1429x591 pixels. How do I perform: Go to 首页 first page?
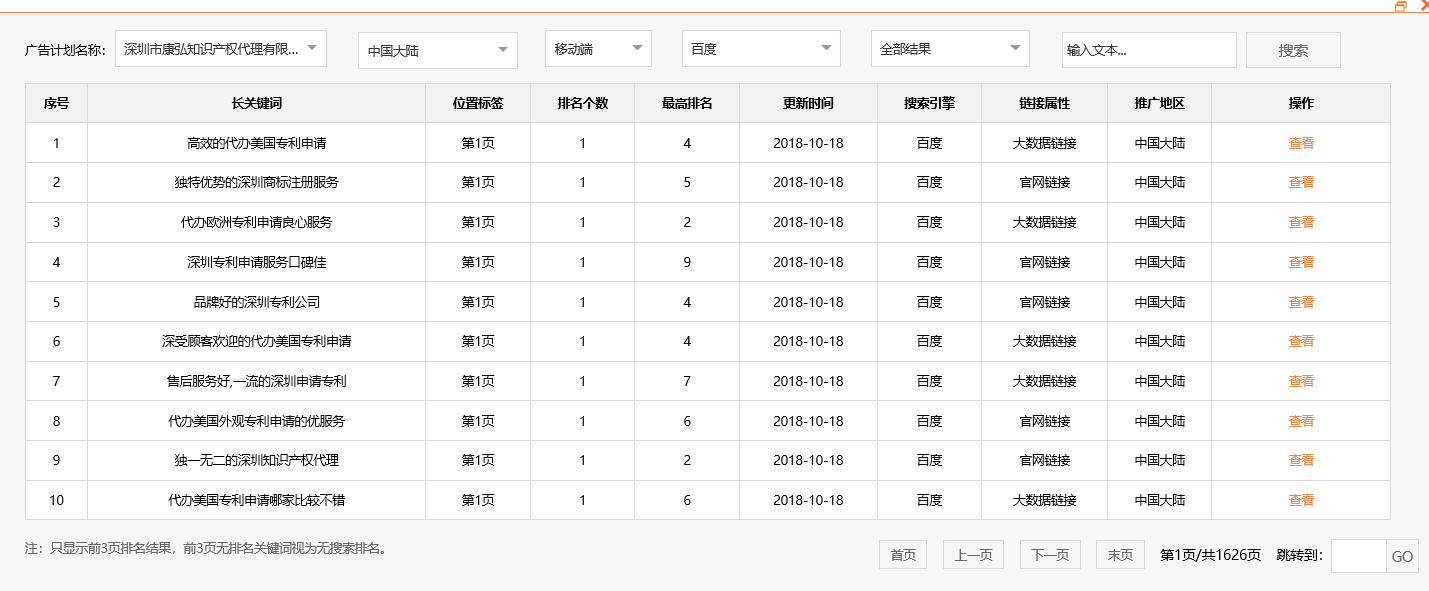(x=902, y=555)
